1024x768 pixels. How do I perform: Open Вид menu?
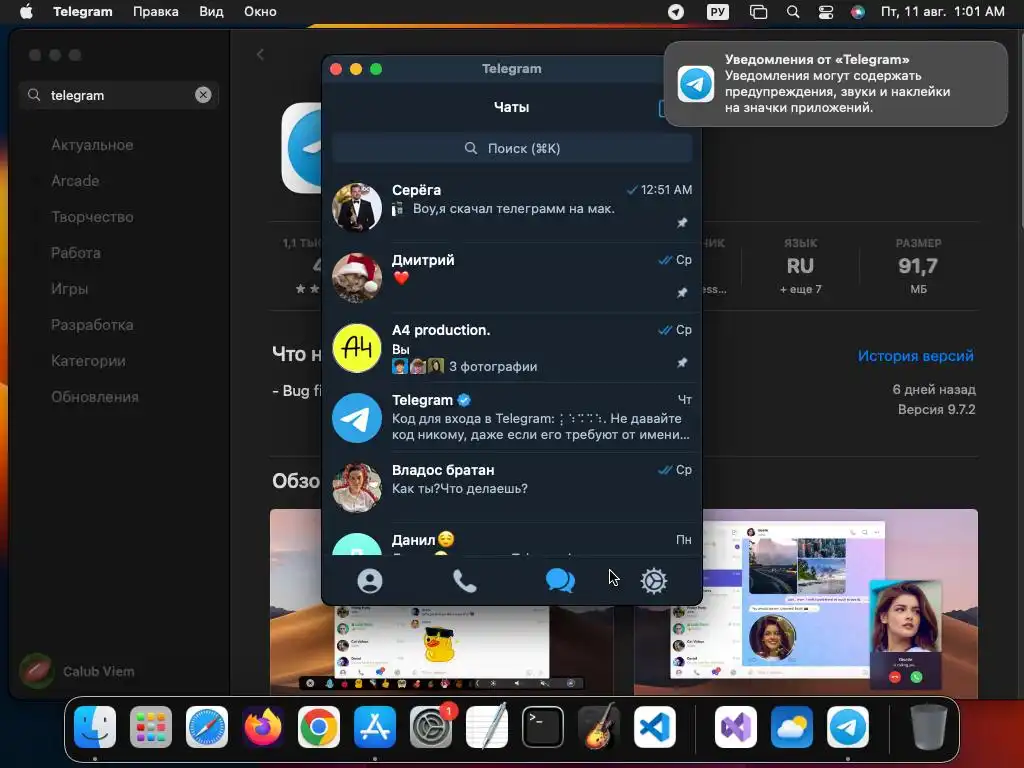[211, 12]
